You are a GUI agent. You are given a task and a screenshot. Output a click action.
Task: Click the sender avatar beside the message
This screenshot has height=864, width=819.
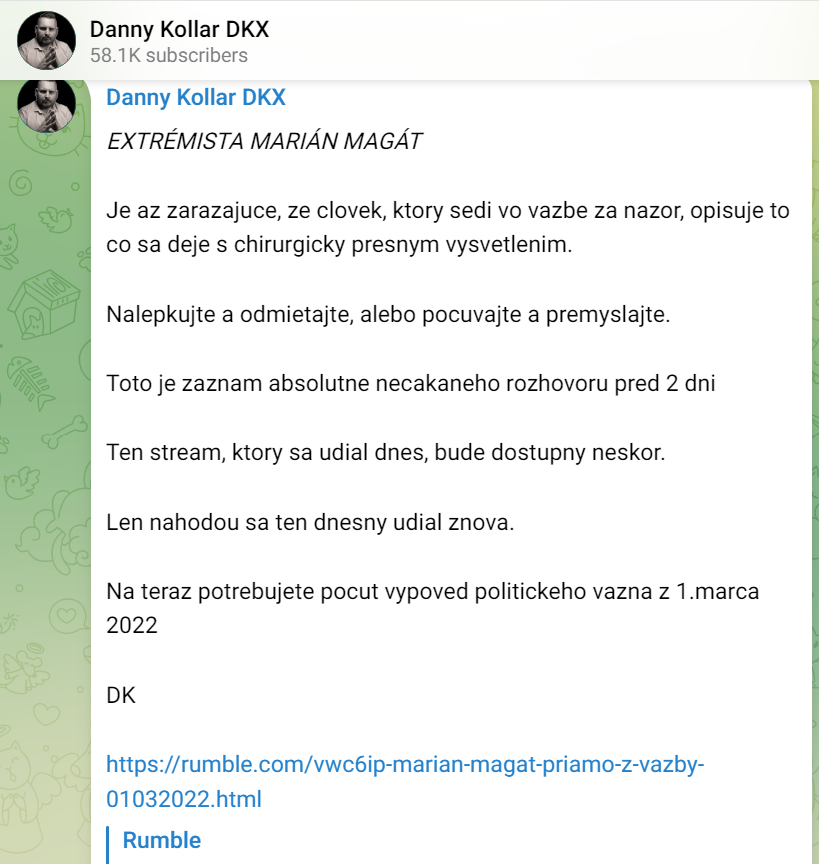click(x=46, y=106)
